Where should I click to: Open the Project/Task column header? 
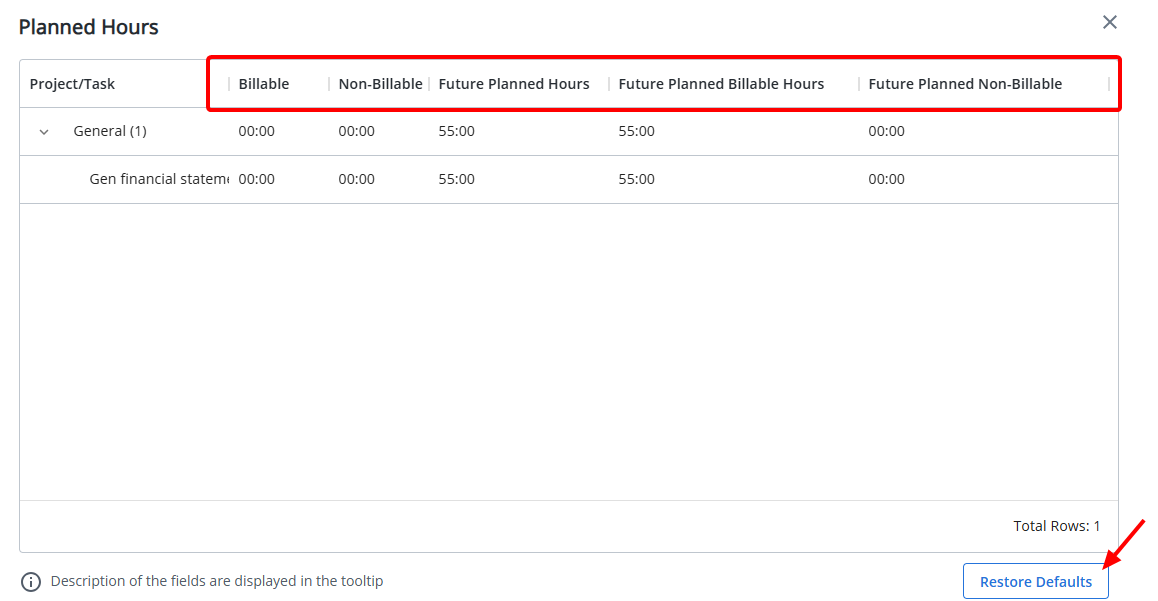(x=71, y=83)
